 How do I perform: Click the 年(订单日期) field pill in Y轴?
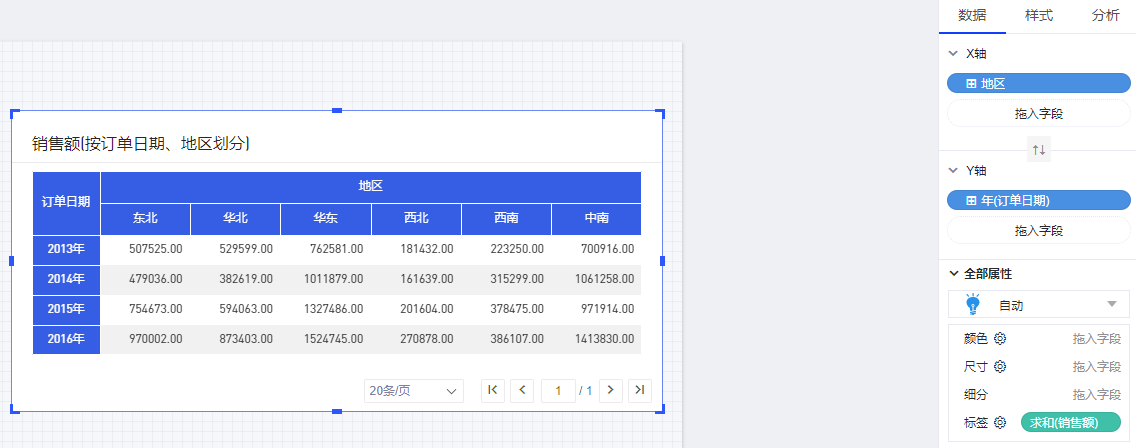[1038, 200]
